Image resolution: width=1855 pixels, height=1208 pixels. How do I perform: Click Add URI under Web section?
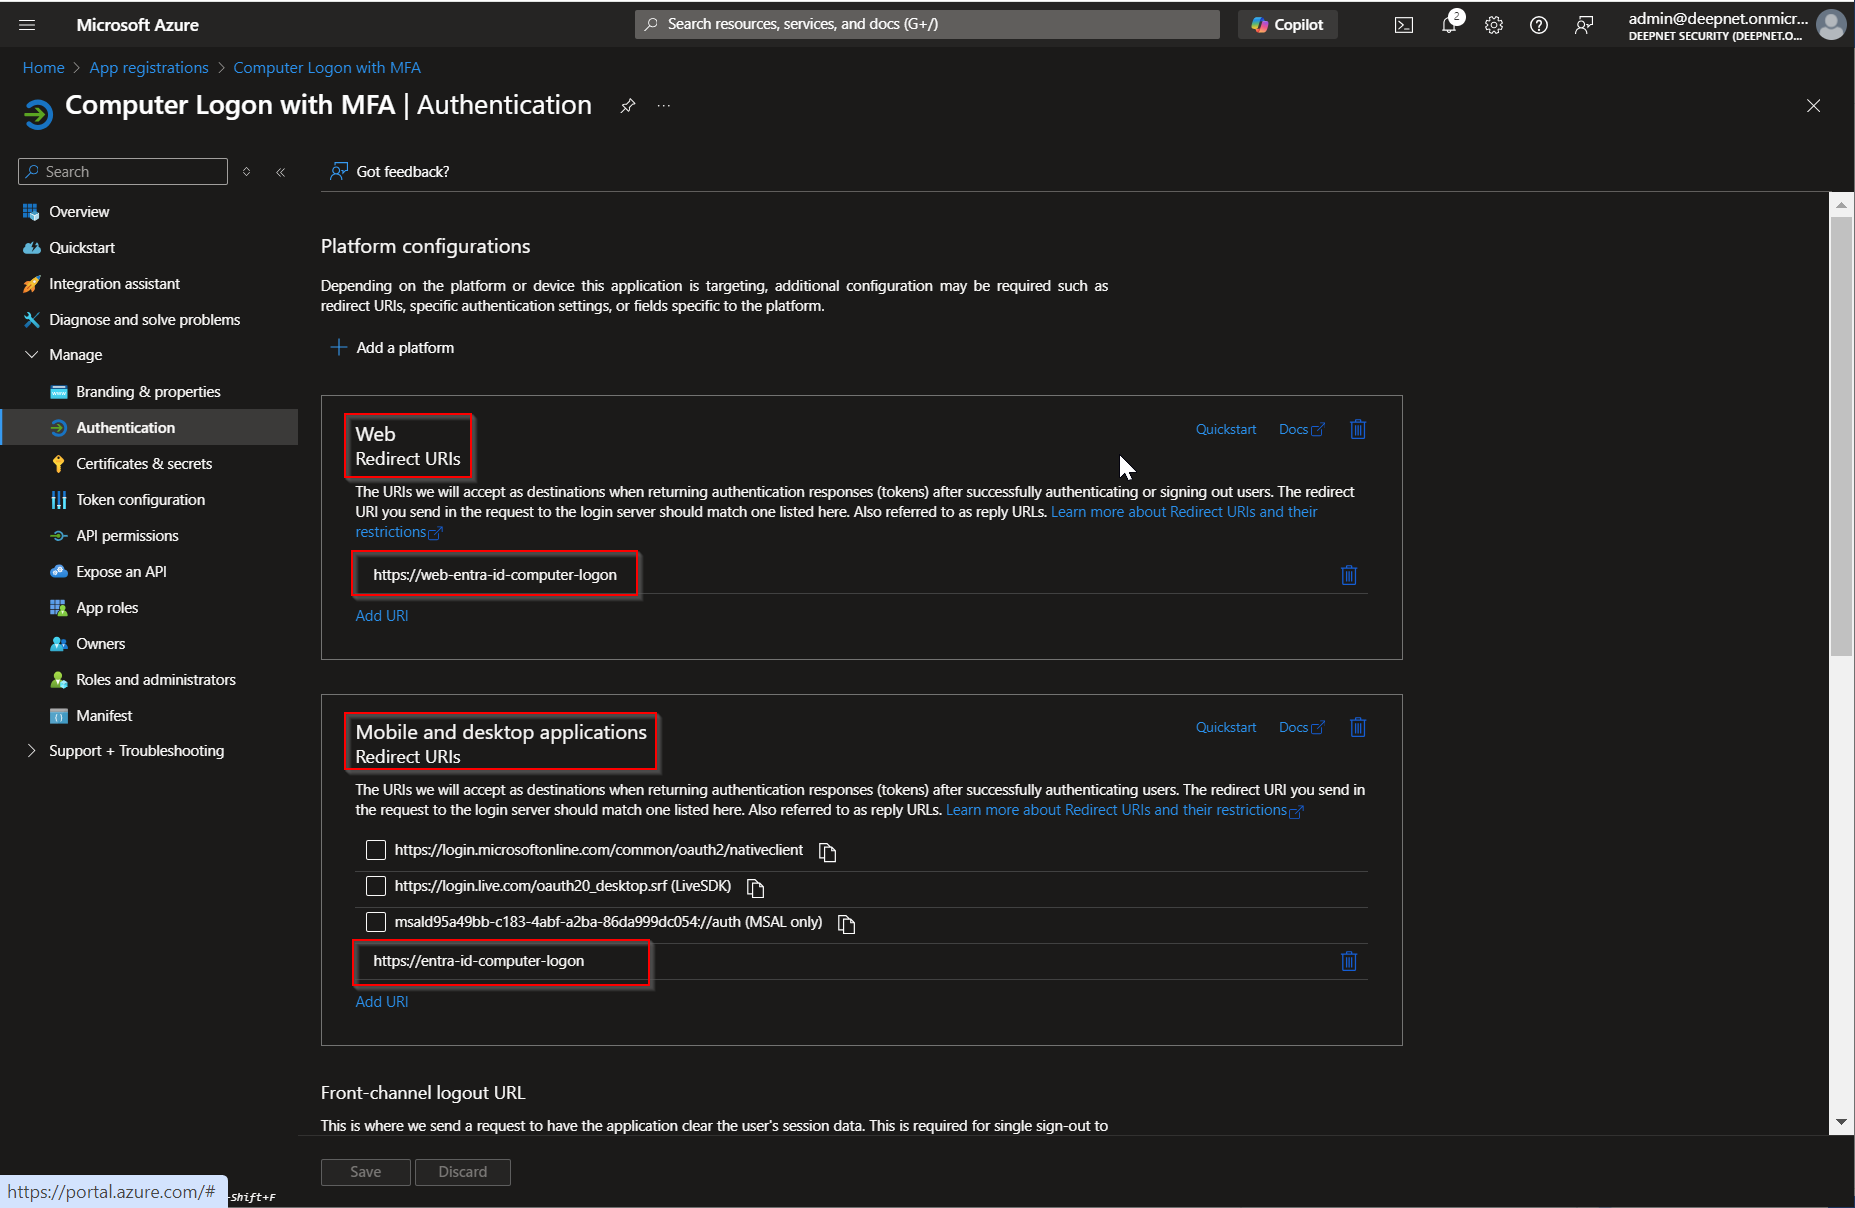(382, 616)
